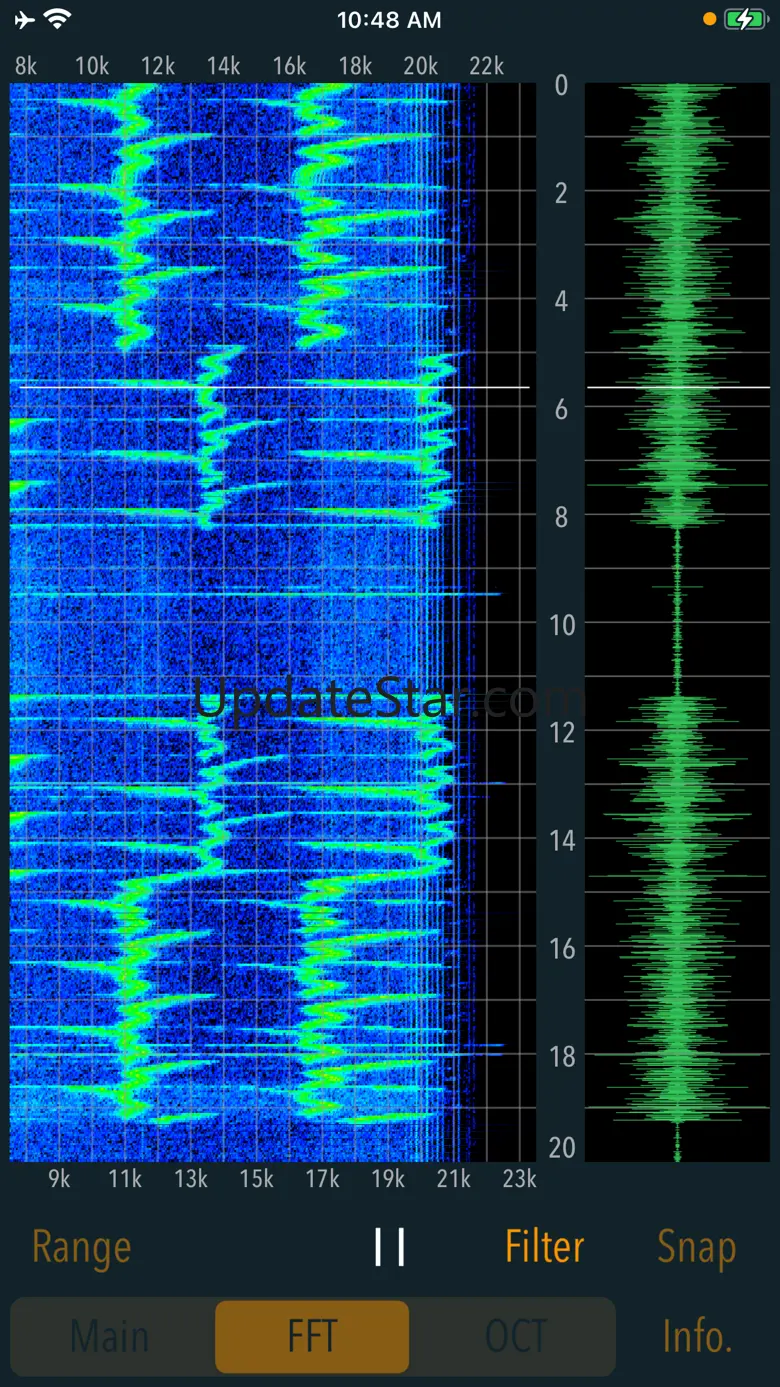Tap the white marker line on waveform
780x1387 pixels.
point(678,387)
